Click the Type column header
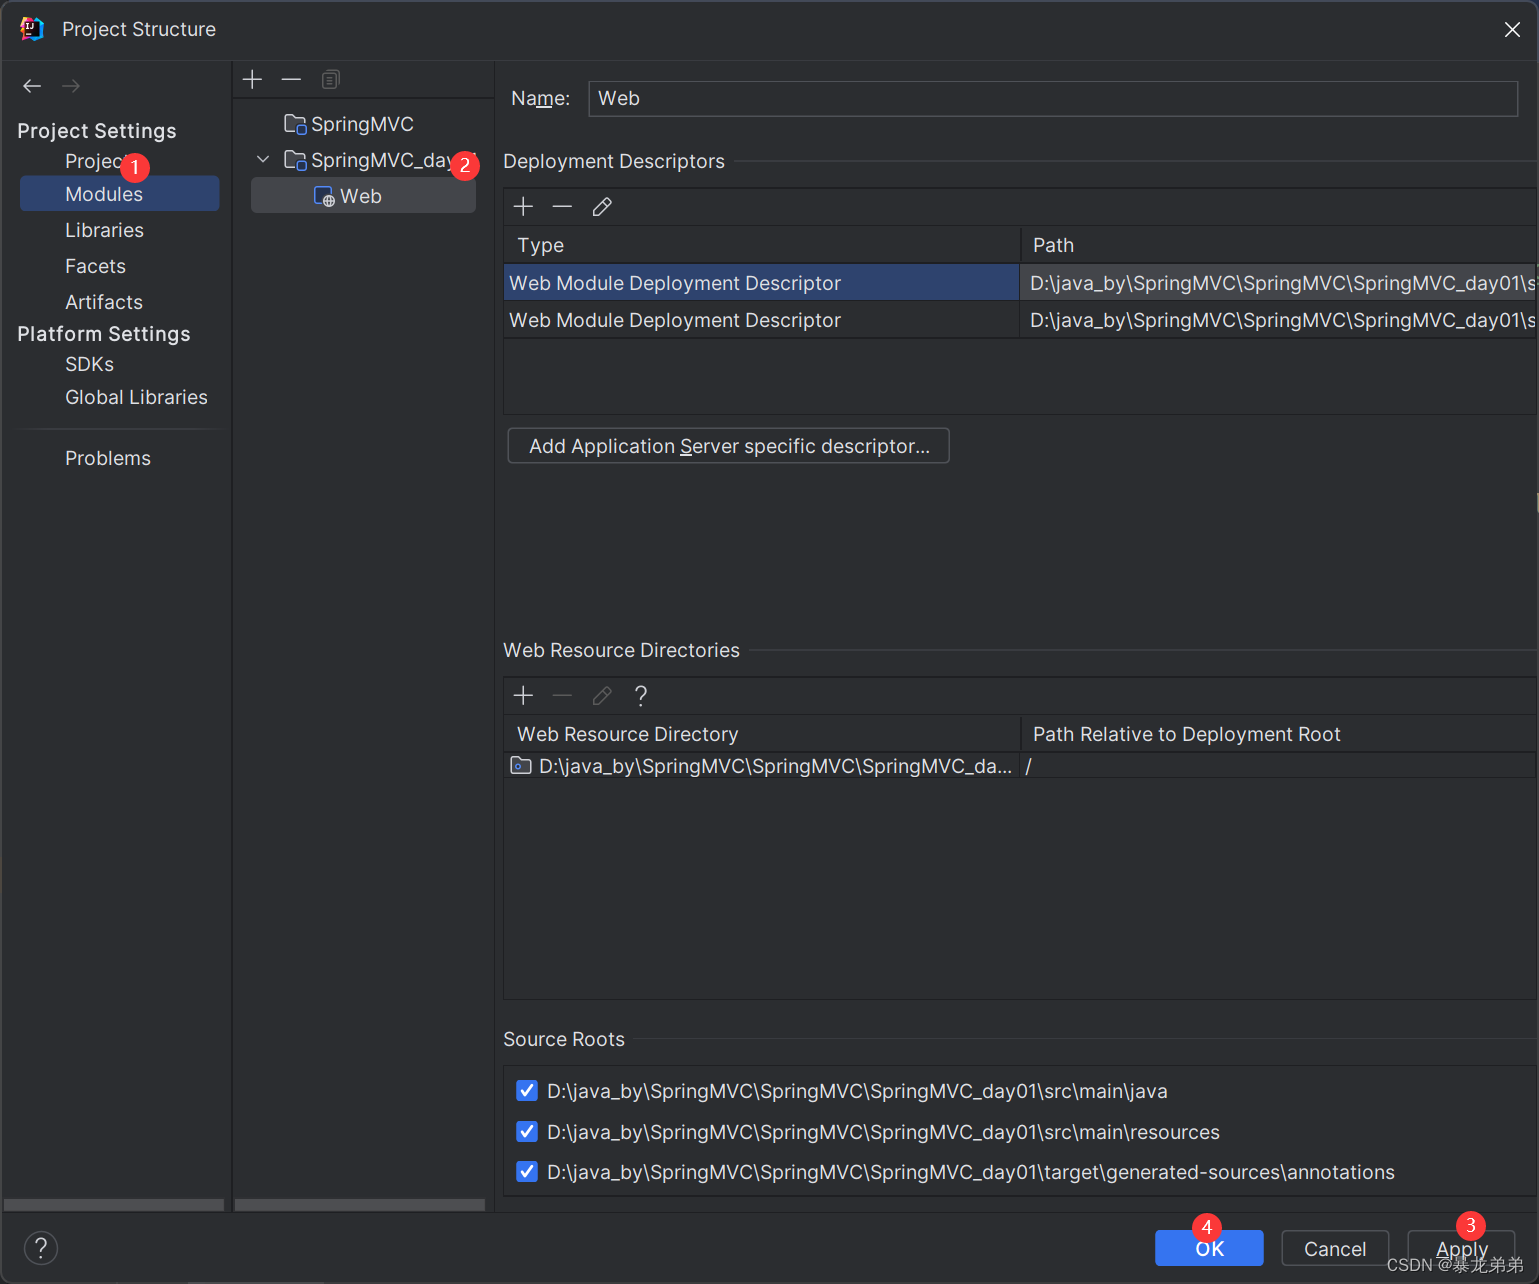Image resolution: width=1539 pixels, height=1284 pixels. click(x=762, y=245)
